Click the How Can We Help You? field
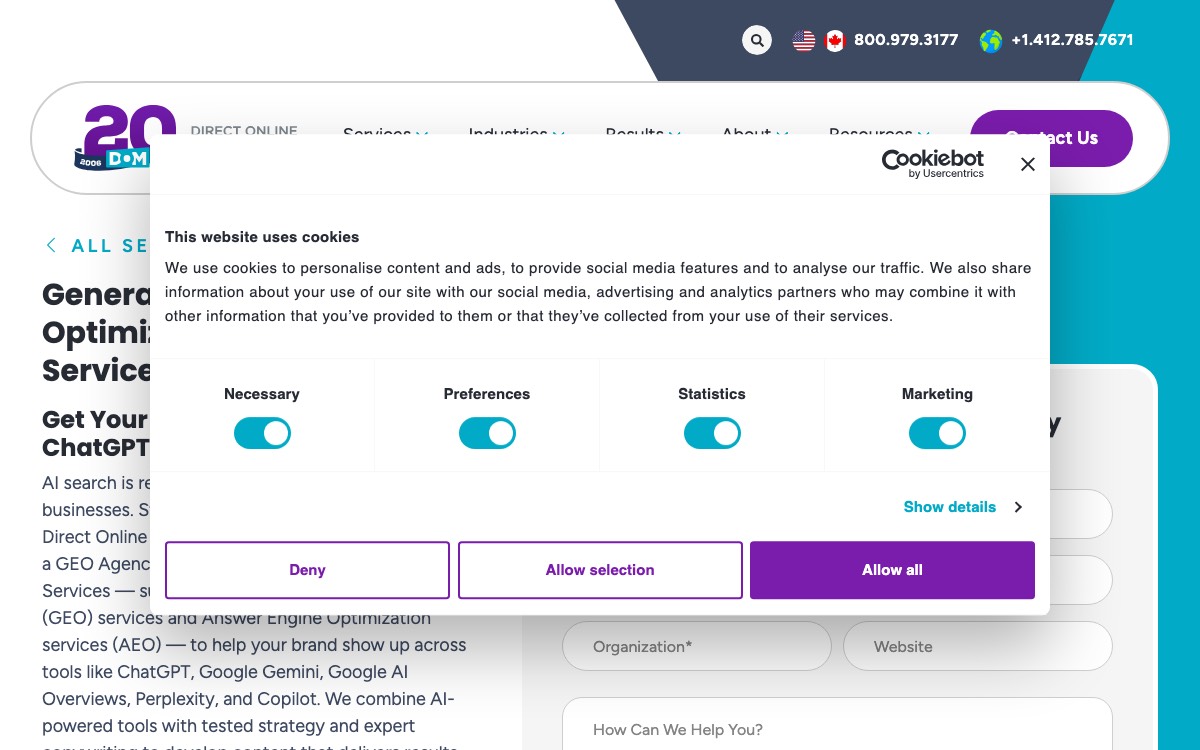 [x=837, y=724]
